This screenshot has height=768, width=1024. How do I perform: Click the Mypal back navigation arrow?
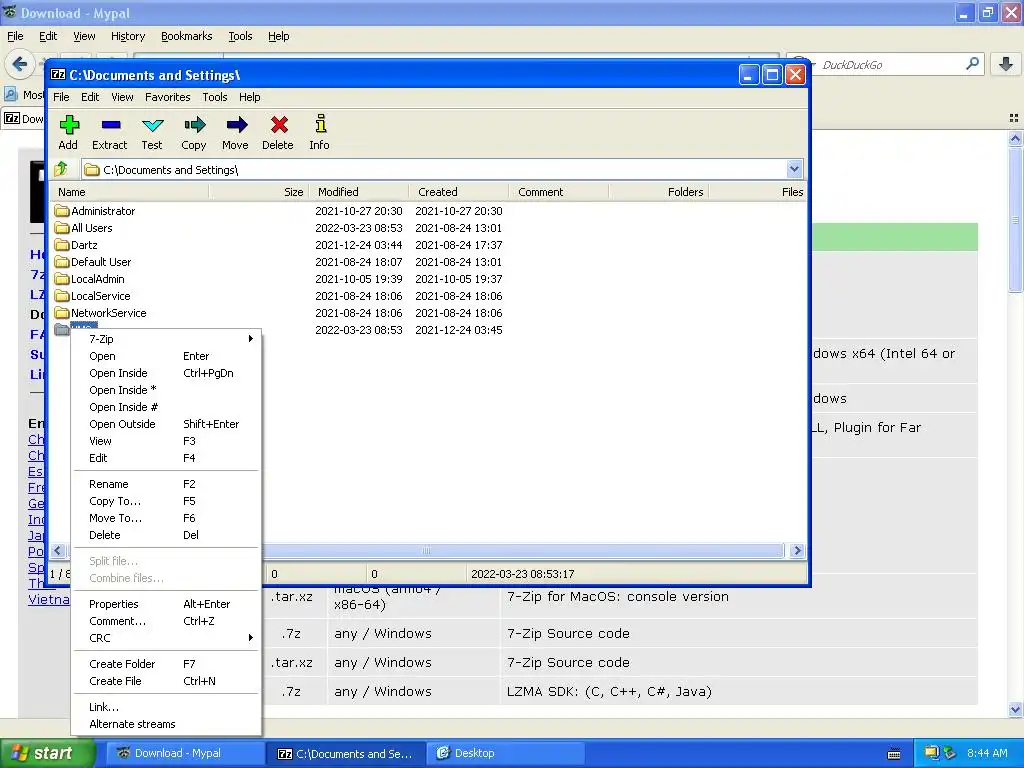pos(20,64)
